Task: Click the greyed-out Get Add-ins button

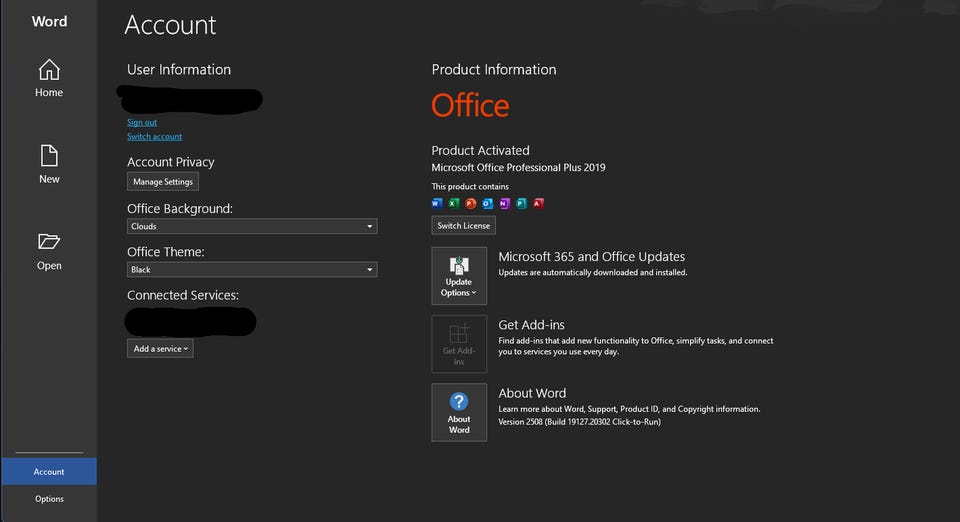Action: tap(459, 345)
